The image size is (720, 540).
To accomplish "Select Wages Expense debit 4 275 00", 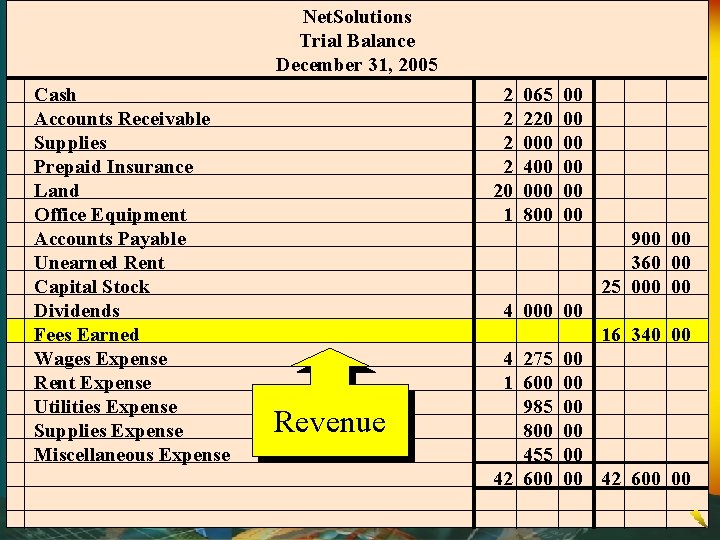I will 543,359.
